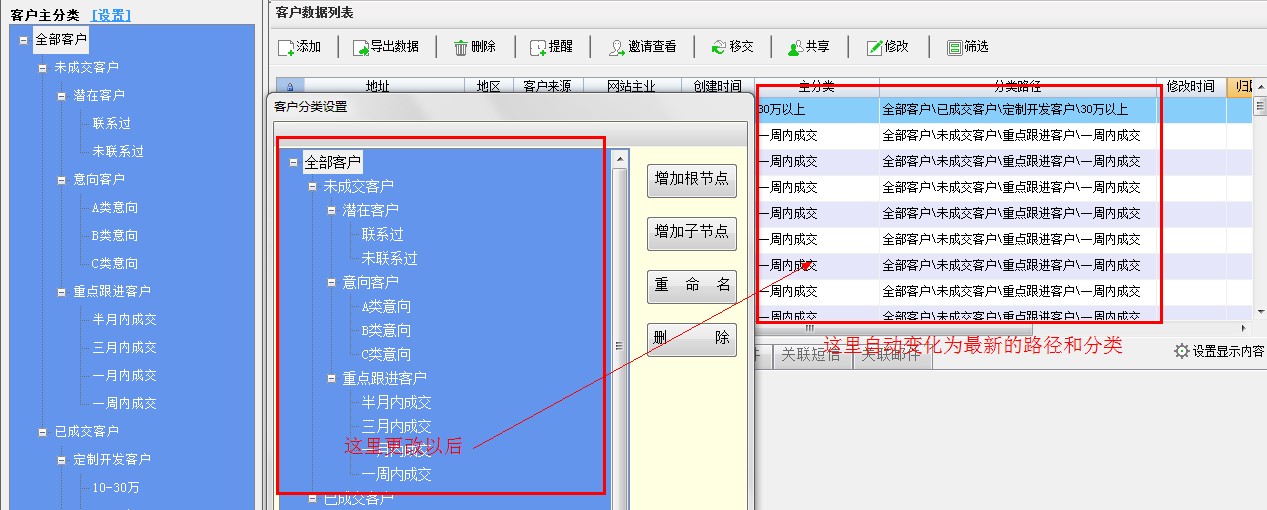This screenshot has width=1267, height=510.
Task: Click the 增加根节点 button
Action: (x=692, y=180)
